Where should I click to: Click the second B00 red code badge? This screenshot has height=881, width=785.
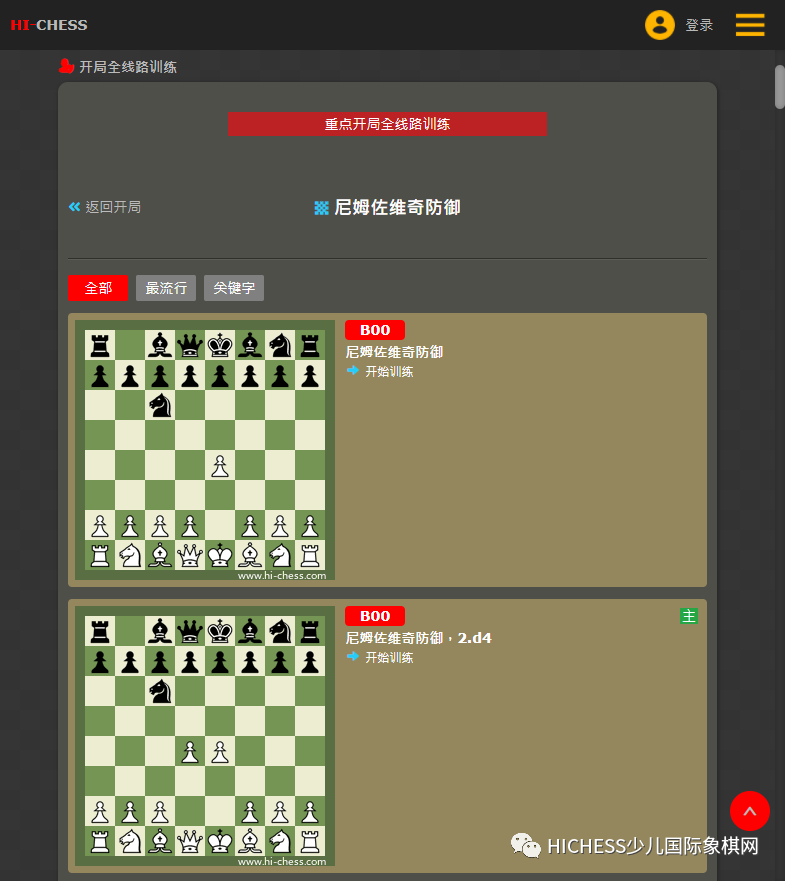tap(375, 616)
